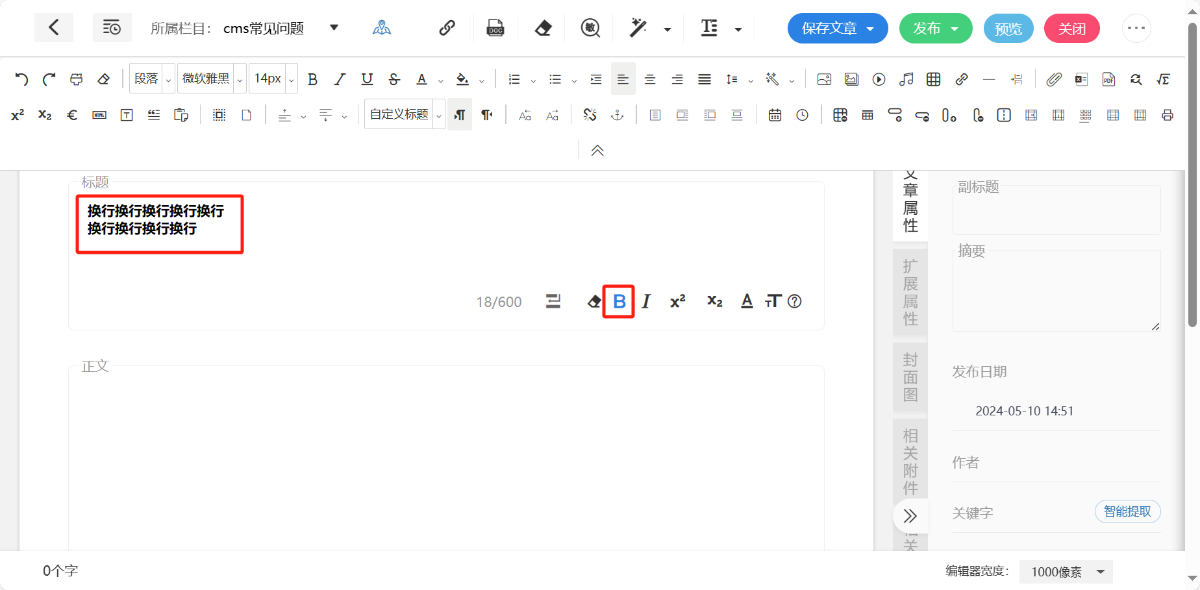Toggle italic in the title toolbar
This screenshot has height=590, width=1200.
[646, 301]
